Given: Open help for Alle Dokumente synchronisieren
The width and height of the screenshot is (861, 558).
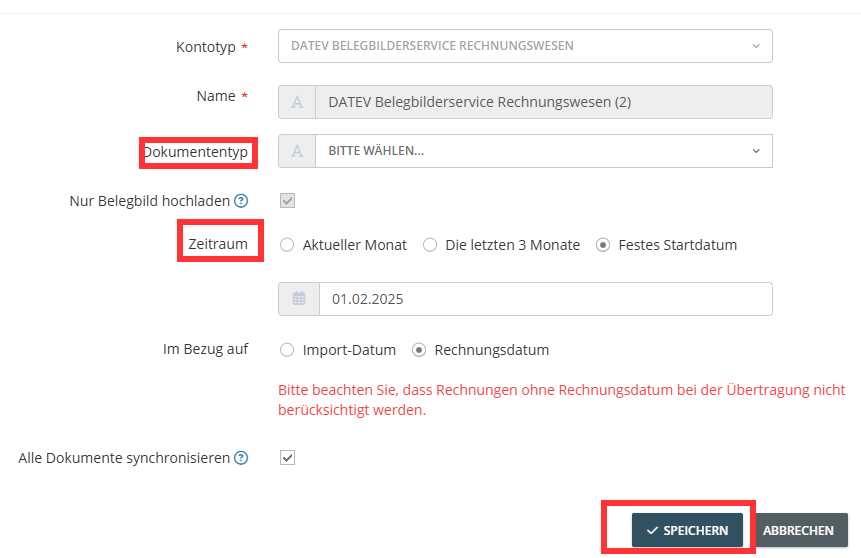Looking at the screenshot, I should [x=241, y=457].
